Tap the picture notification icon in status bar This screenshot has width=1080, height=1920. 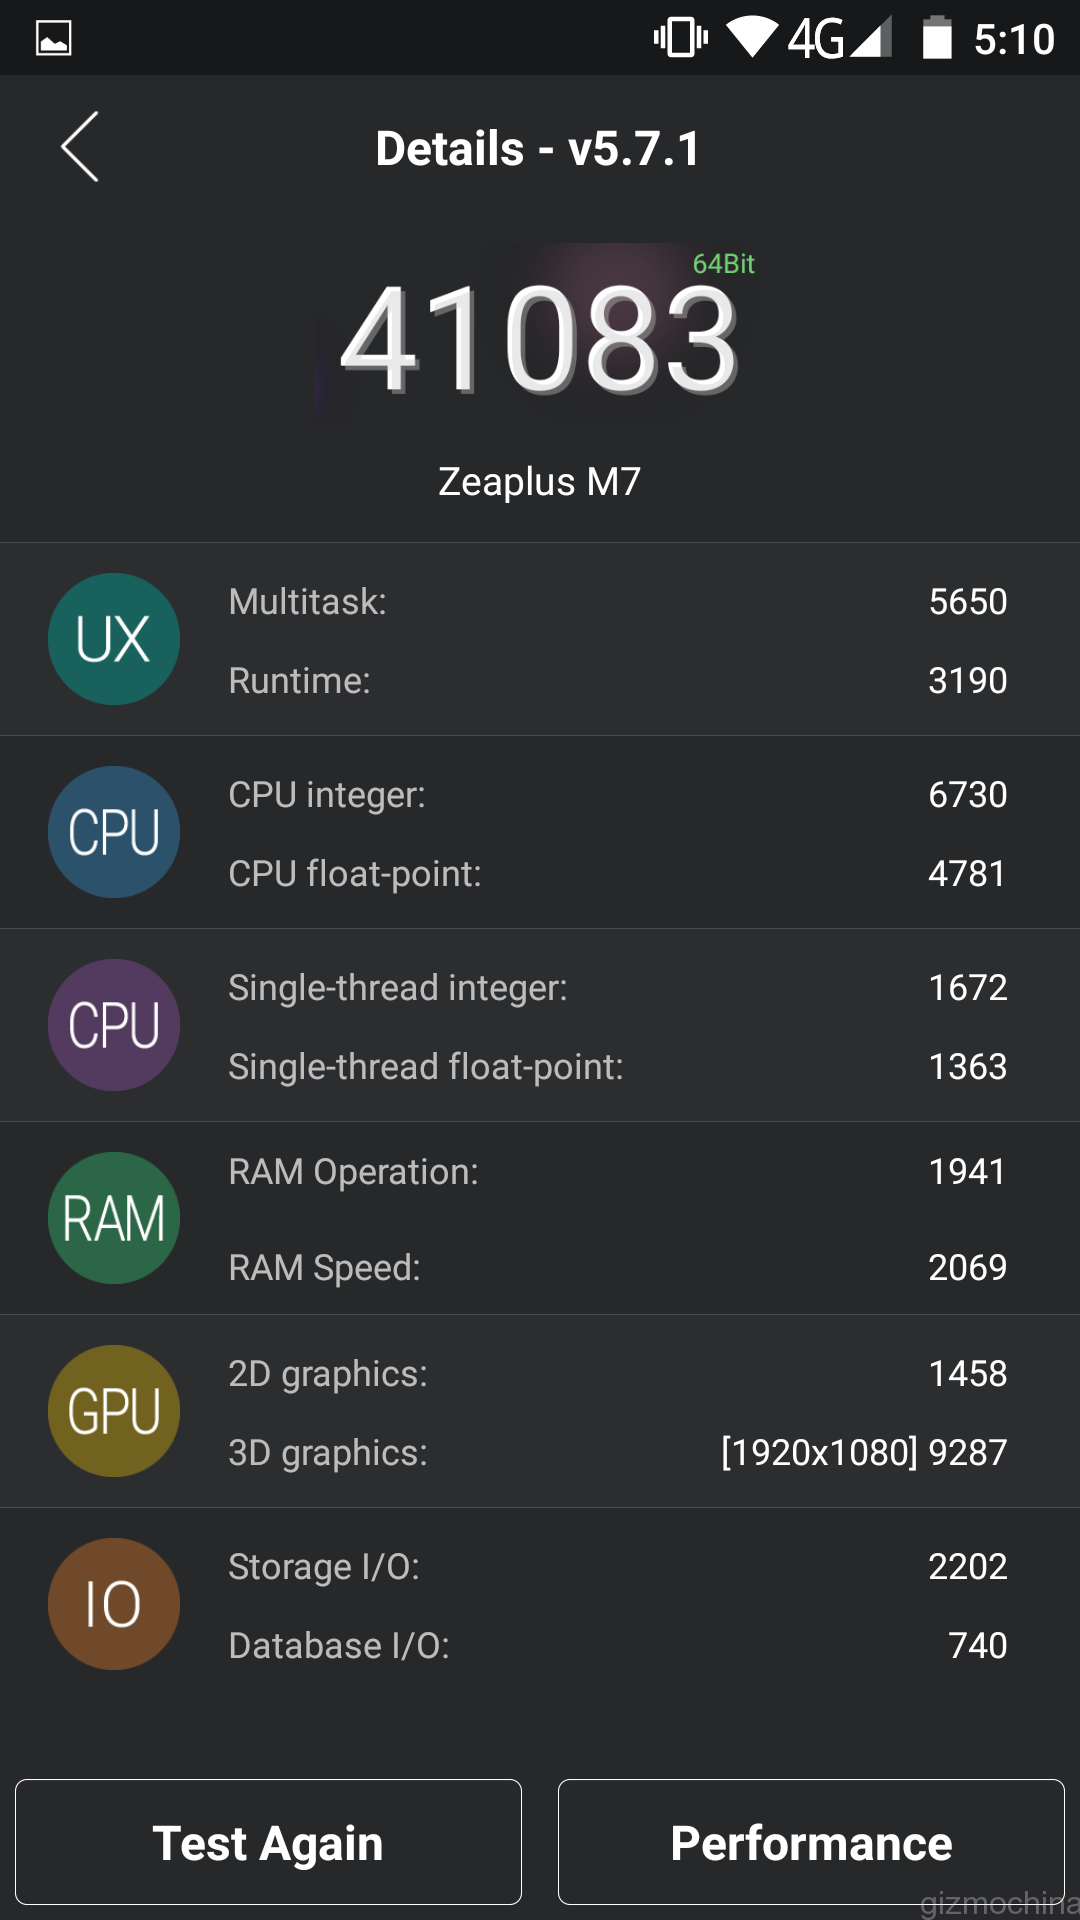53,38
